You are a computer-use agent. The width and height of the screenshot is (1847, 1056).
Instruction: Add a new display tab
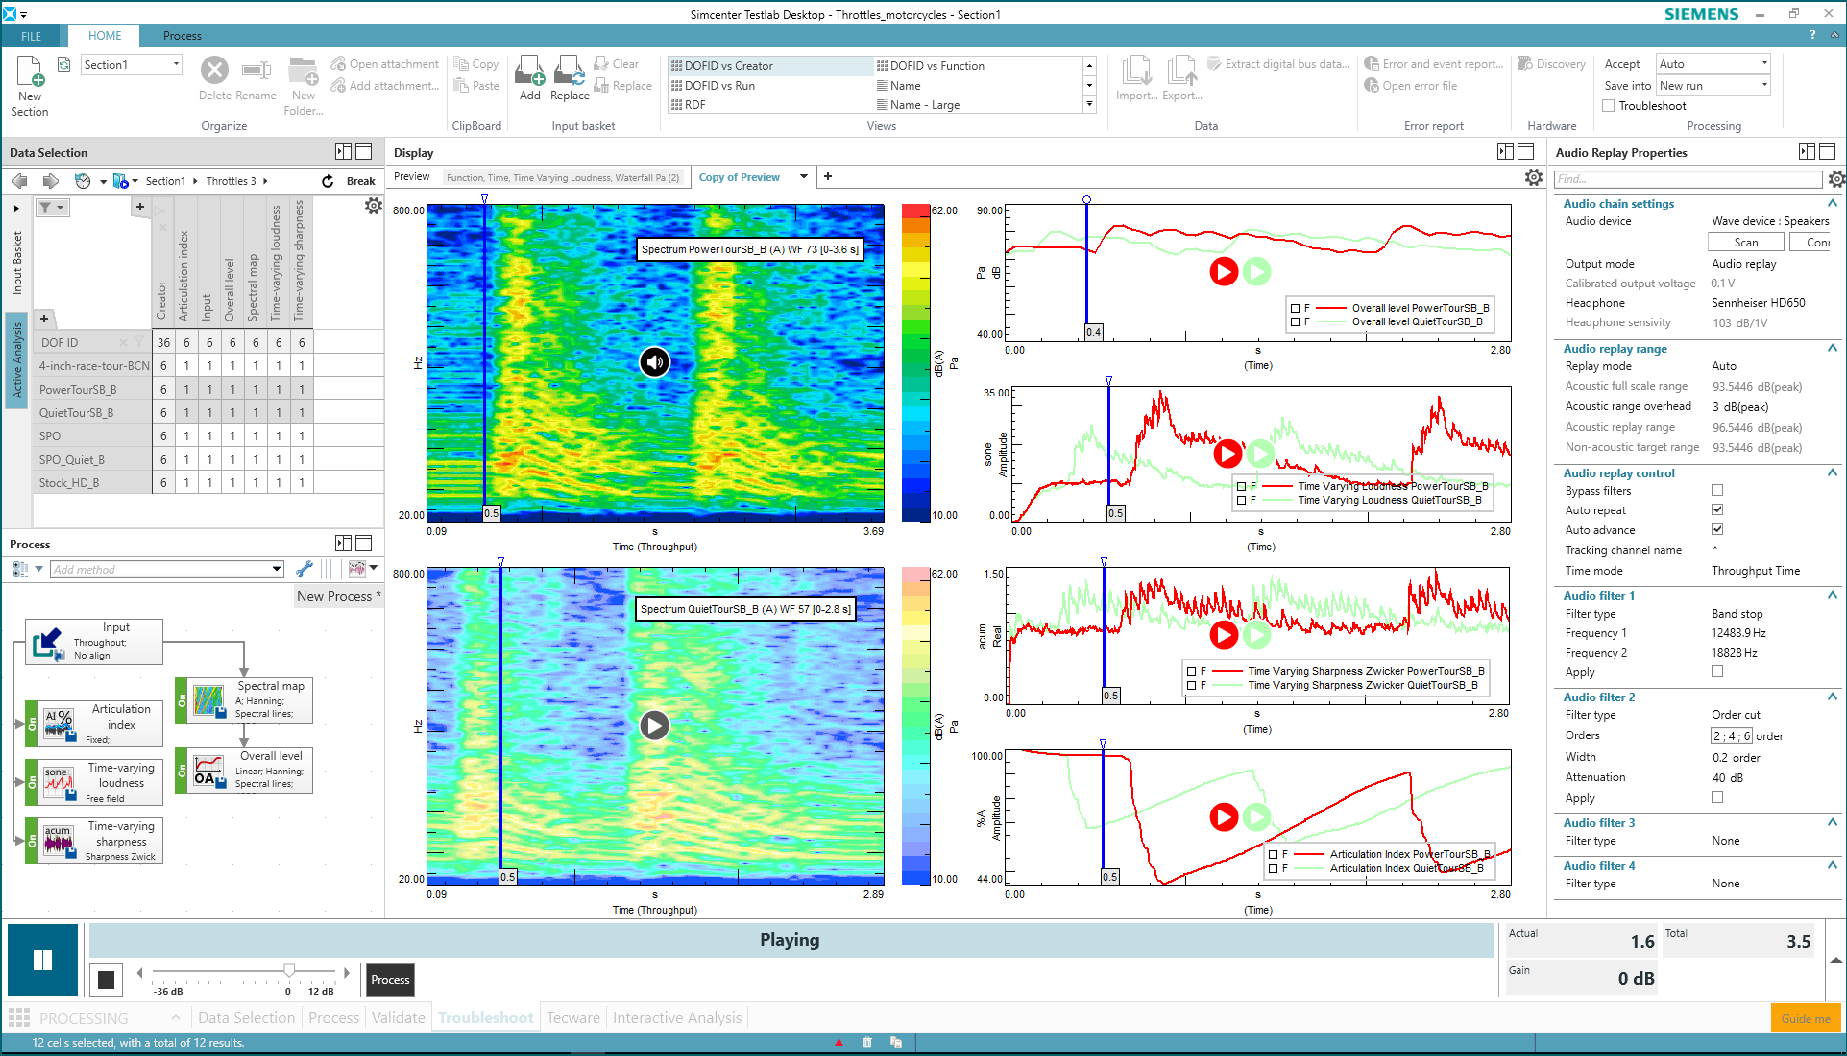click(x=828, y=177)
